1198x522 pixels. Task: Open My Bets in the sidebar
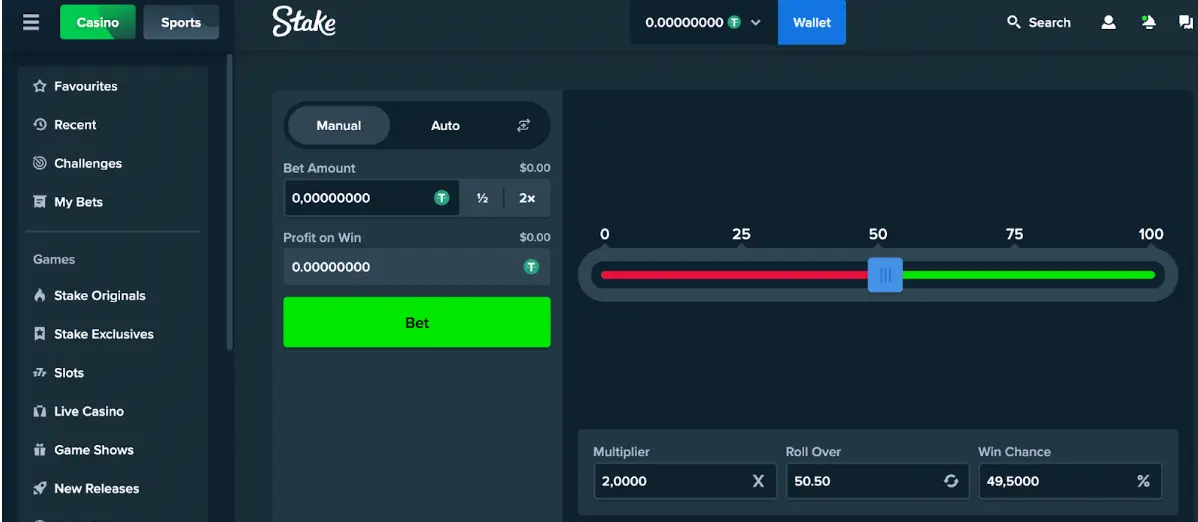coord(78,202)
